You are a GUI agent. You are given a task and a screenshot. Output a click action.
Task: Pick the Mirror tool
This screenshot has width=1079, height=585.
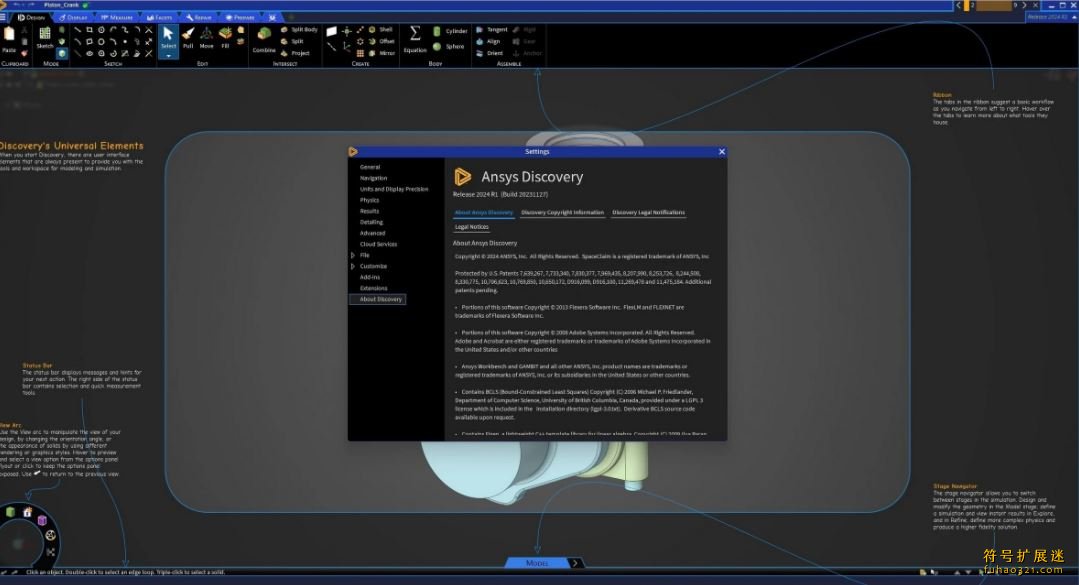pyautogui.click(x=382, y=53)
